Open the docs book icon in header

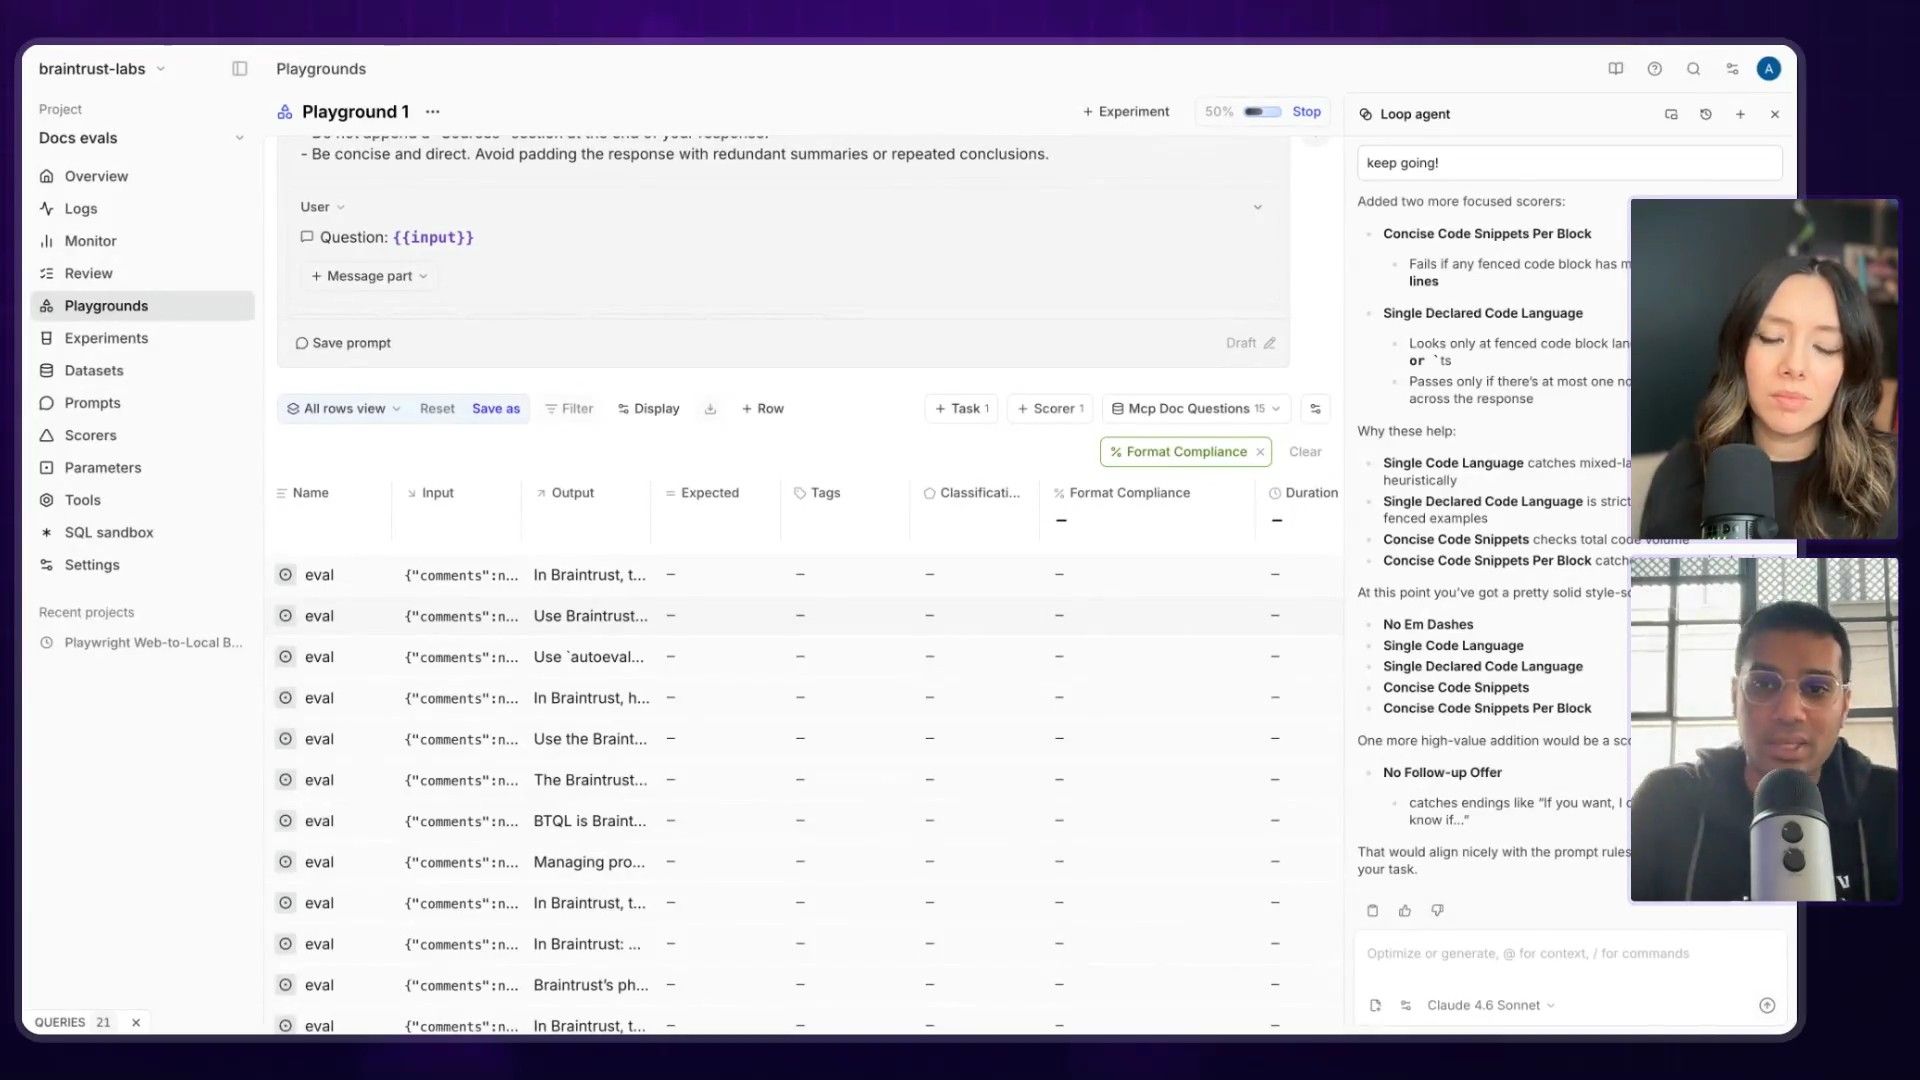pyautogui.click(x=1615, y=69)
